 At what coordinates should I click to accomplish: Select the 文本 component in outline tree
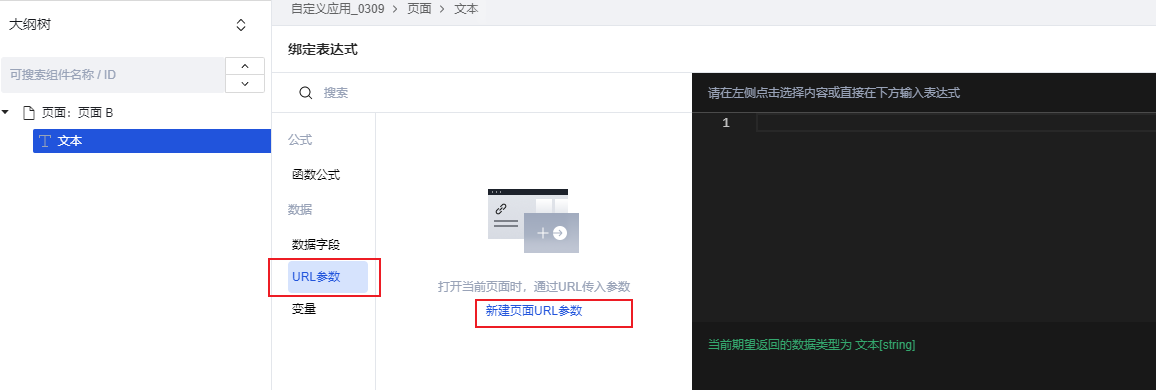click(152, 141)
